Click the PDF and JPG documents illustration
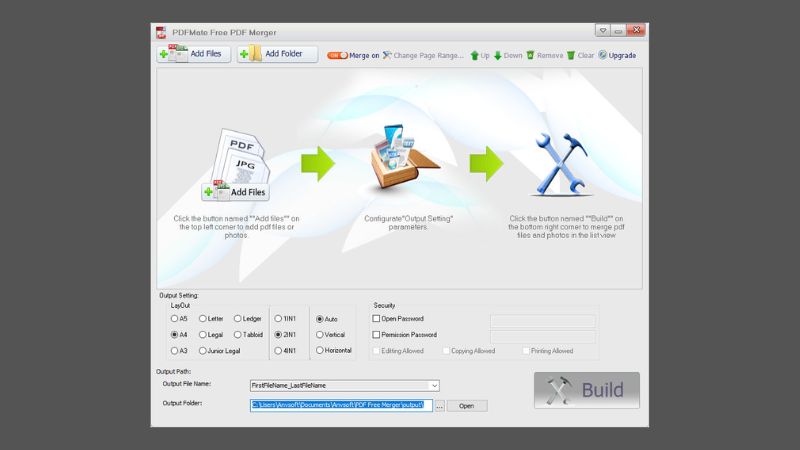 pos(239,156)
